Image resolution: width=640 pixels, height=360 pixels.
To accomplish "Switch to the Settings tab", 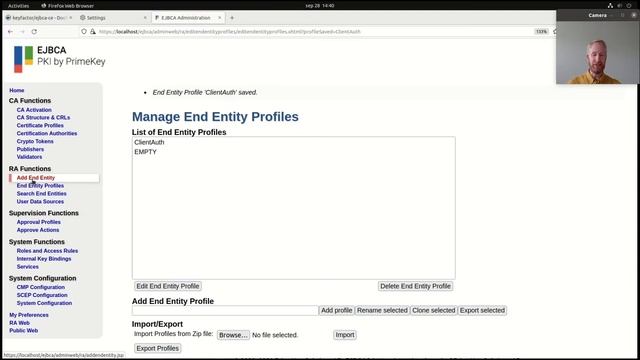I will point(113,18).
